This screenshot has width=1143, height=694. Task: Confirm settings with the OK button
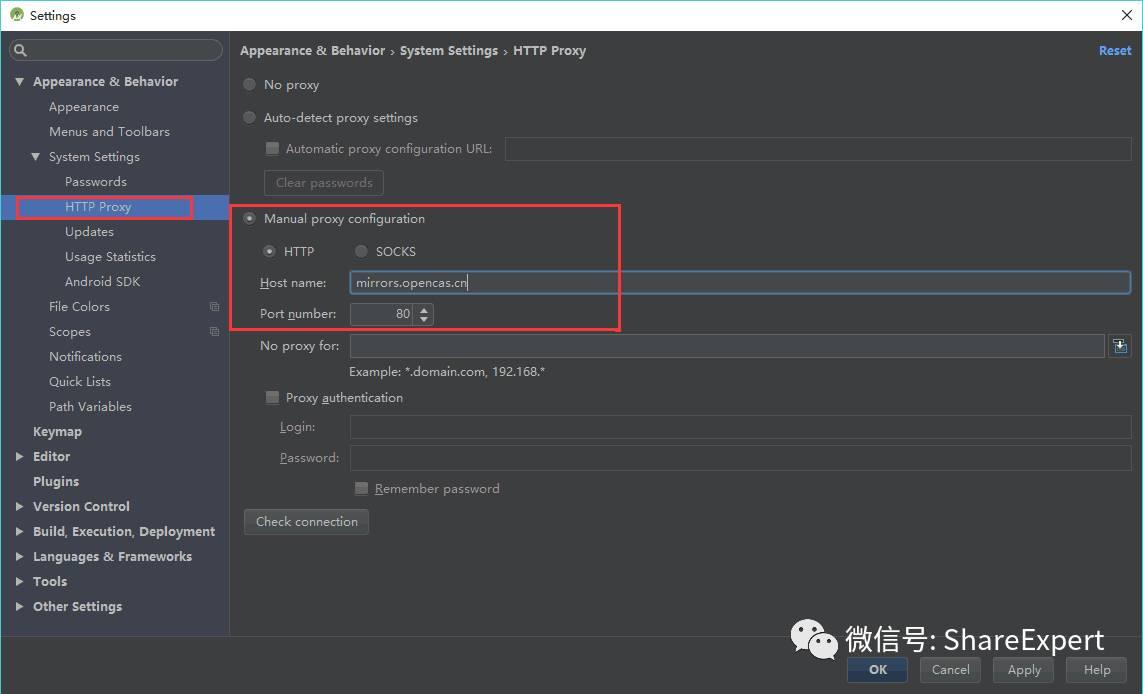click(x=878, y=670)
